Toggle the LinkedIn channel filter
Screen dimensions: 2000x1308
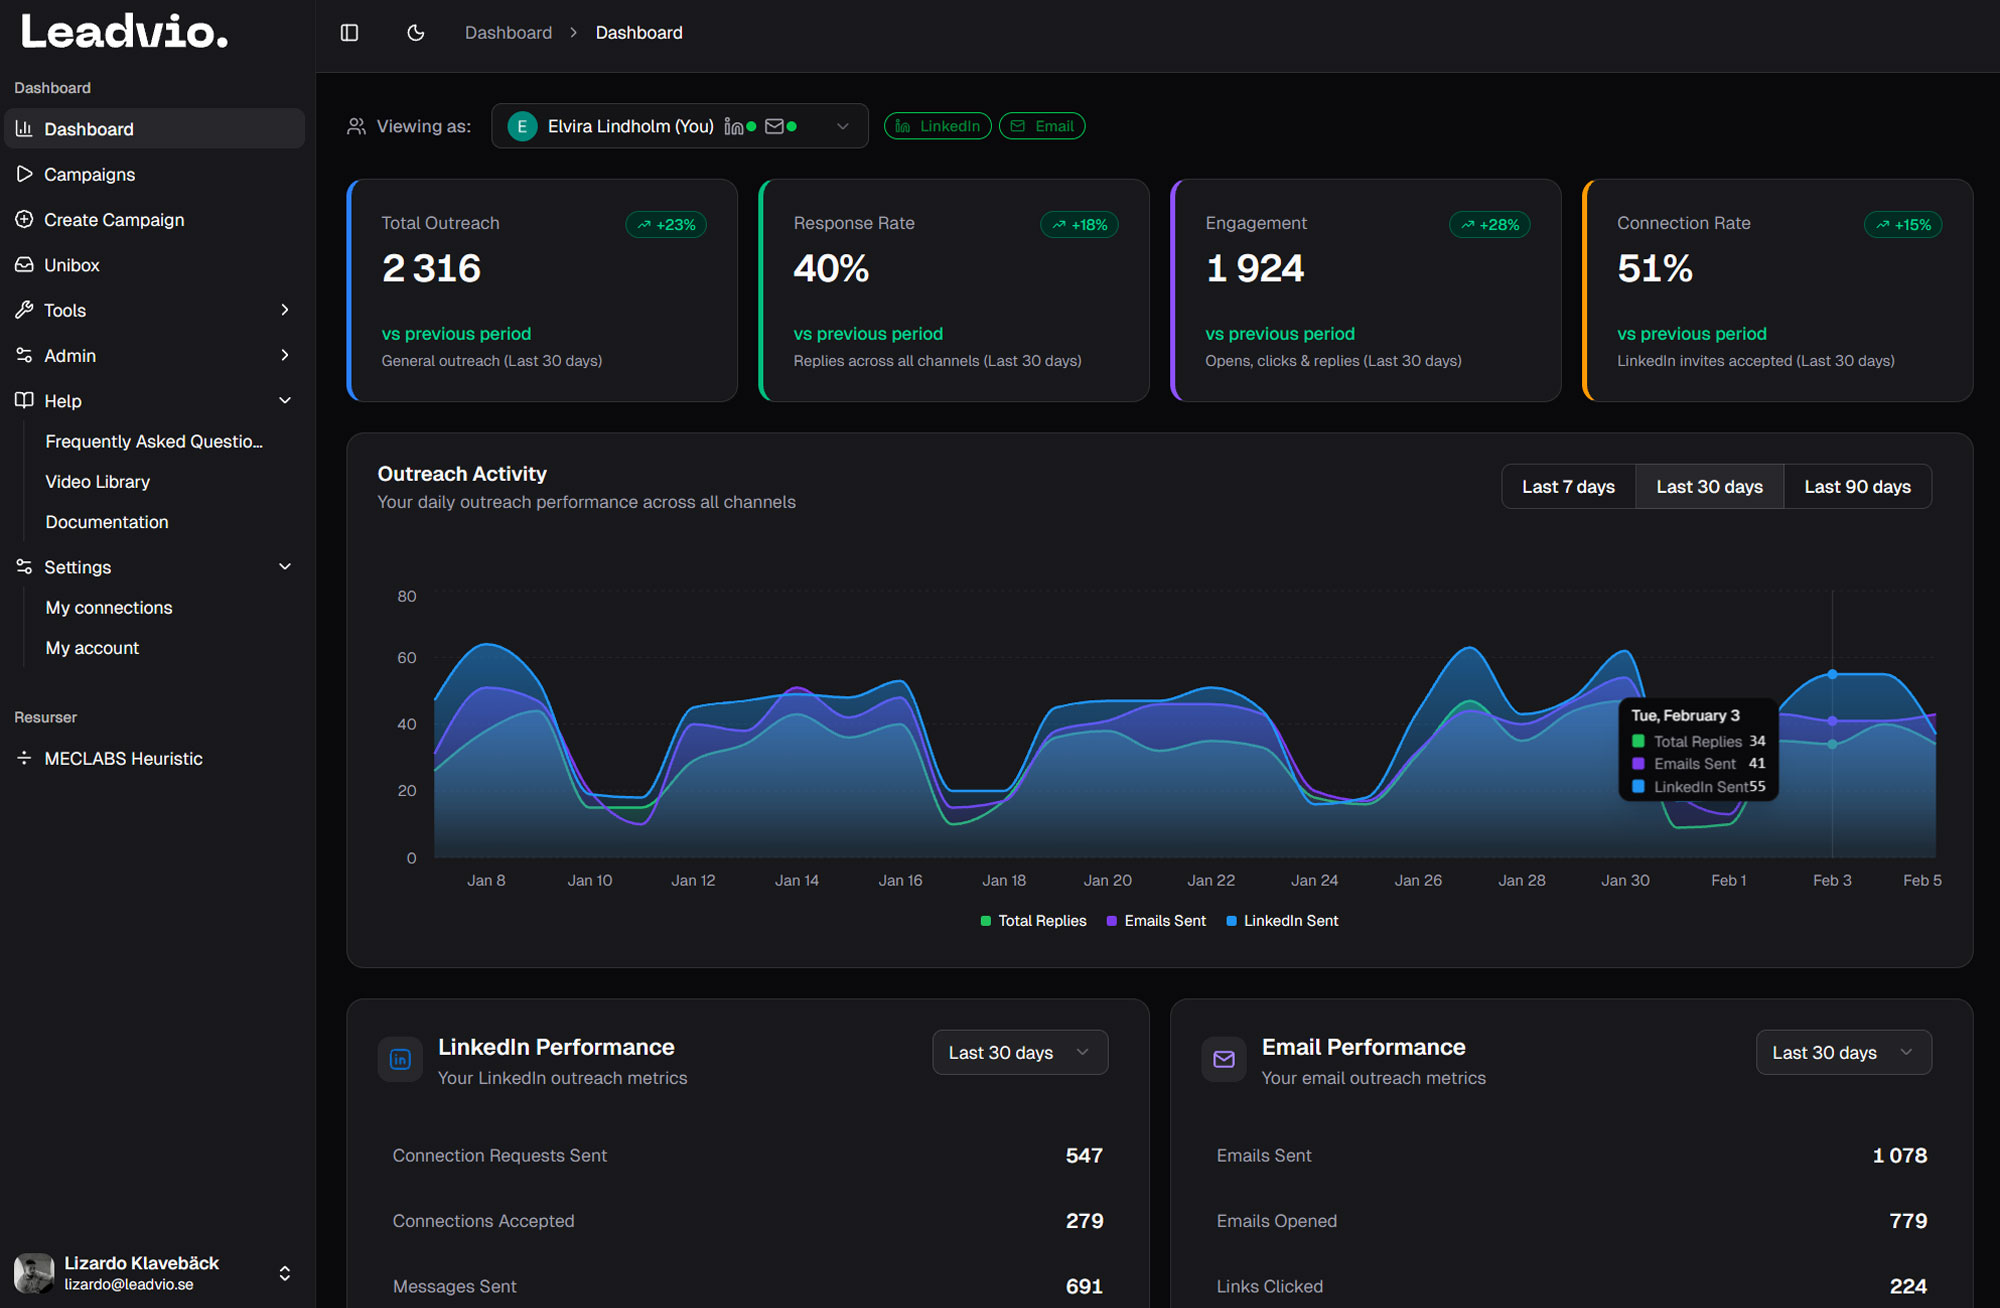(x=937, y=125)
